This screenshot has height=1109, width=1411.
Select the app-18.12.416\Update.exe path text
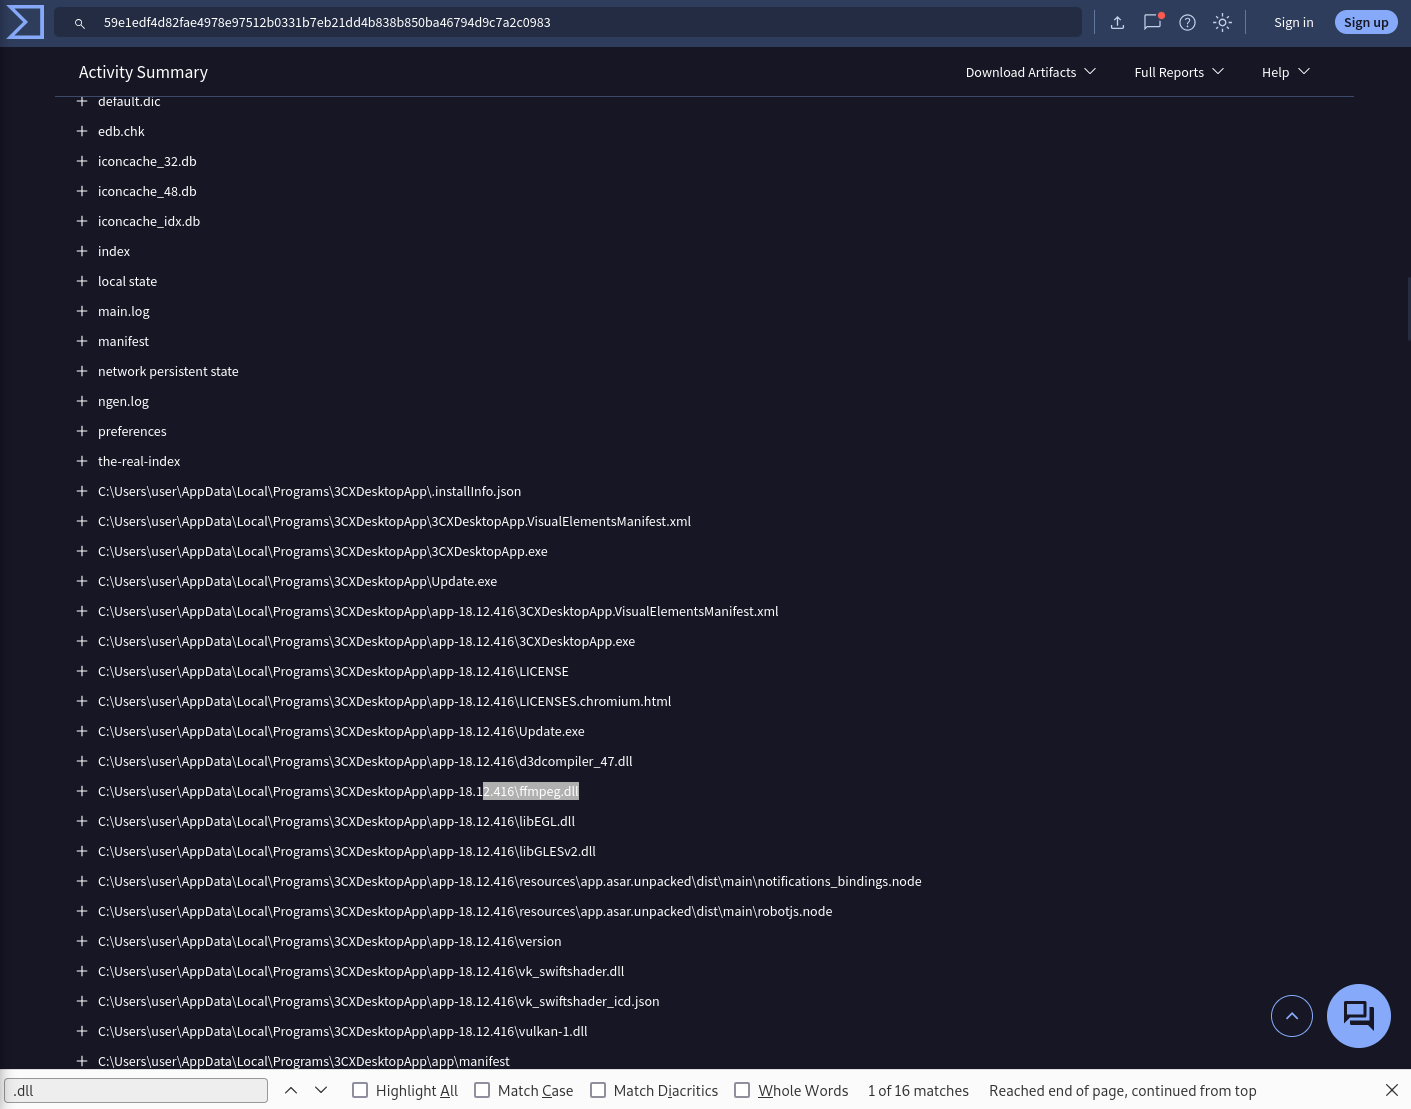click(341, 731)
